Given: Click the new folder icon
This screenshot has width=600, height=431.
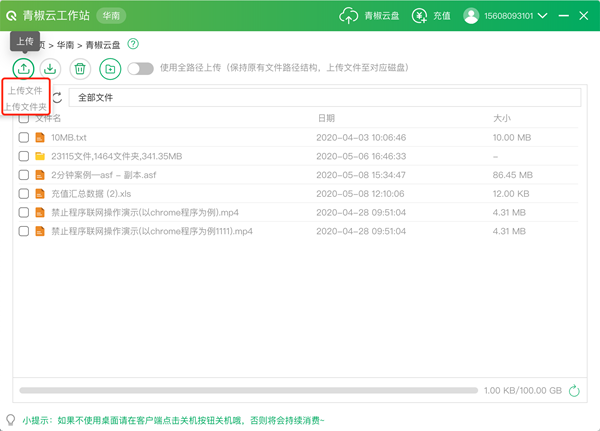Looking at the screenshot, I should tap(109, 68).
